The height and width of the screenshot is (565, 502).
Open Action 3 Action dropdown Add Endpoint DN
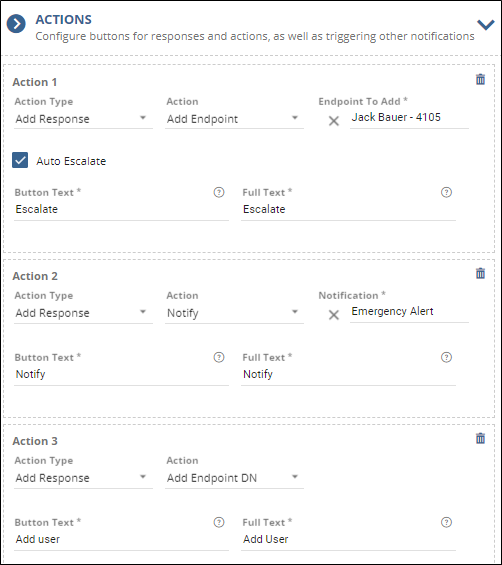coord(234,478)
